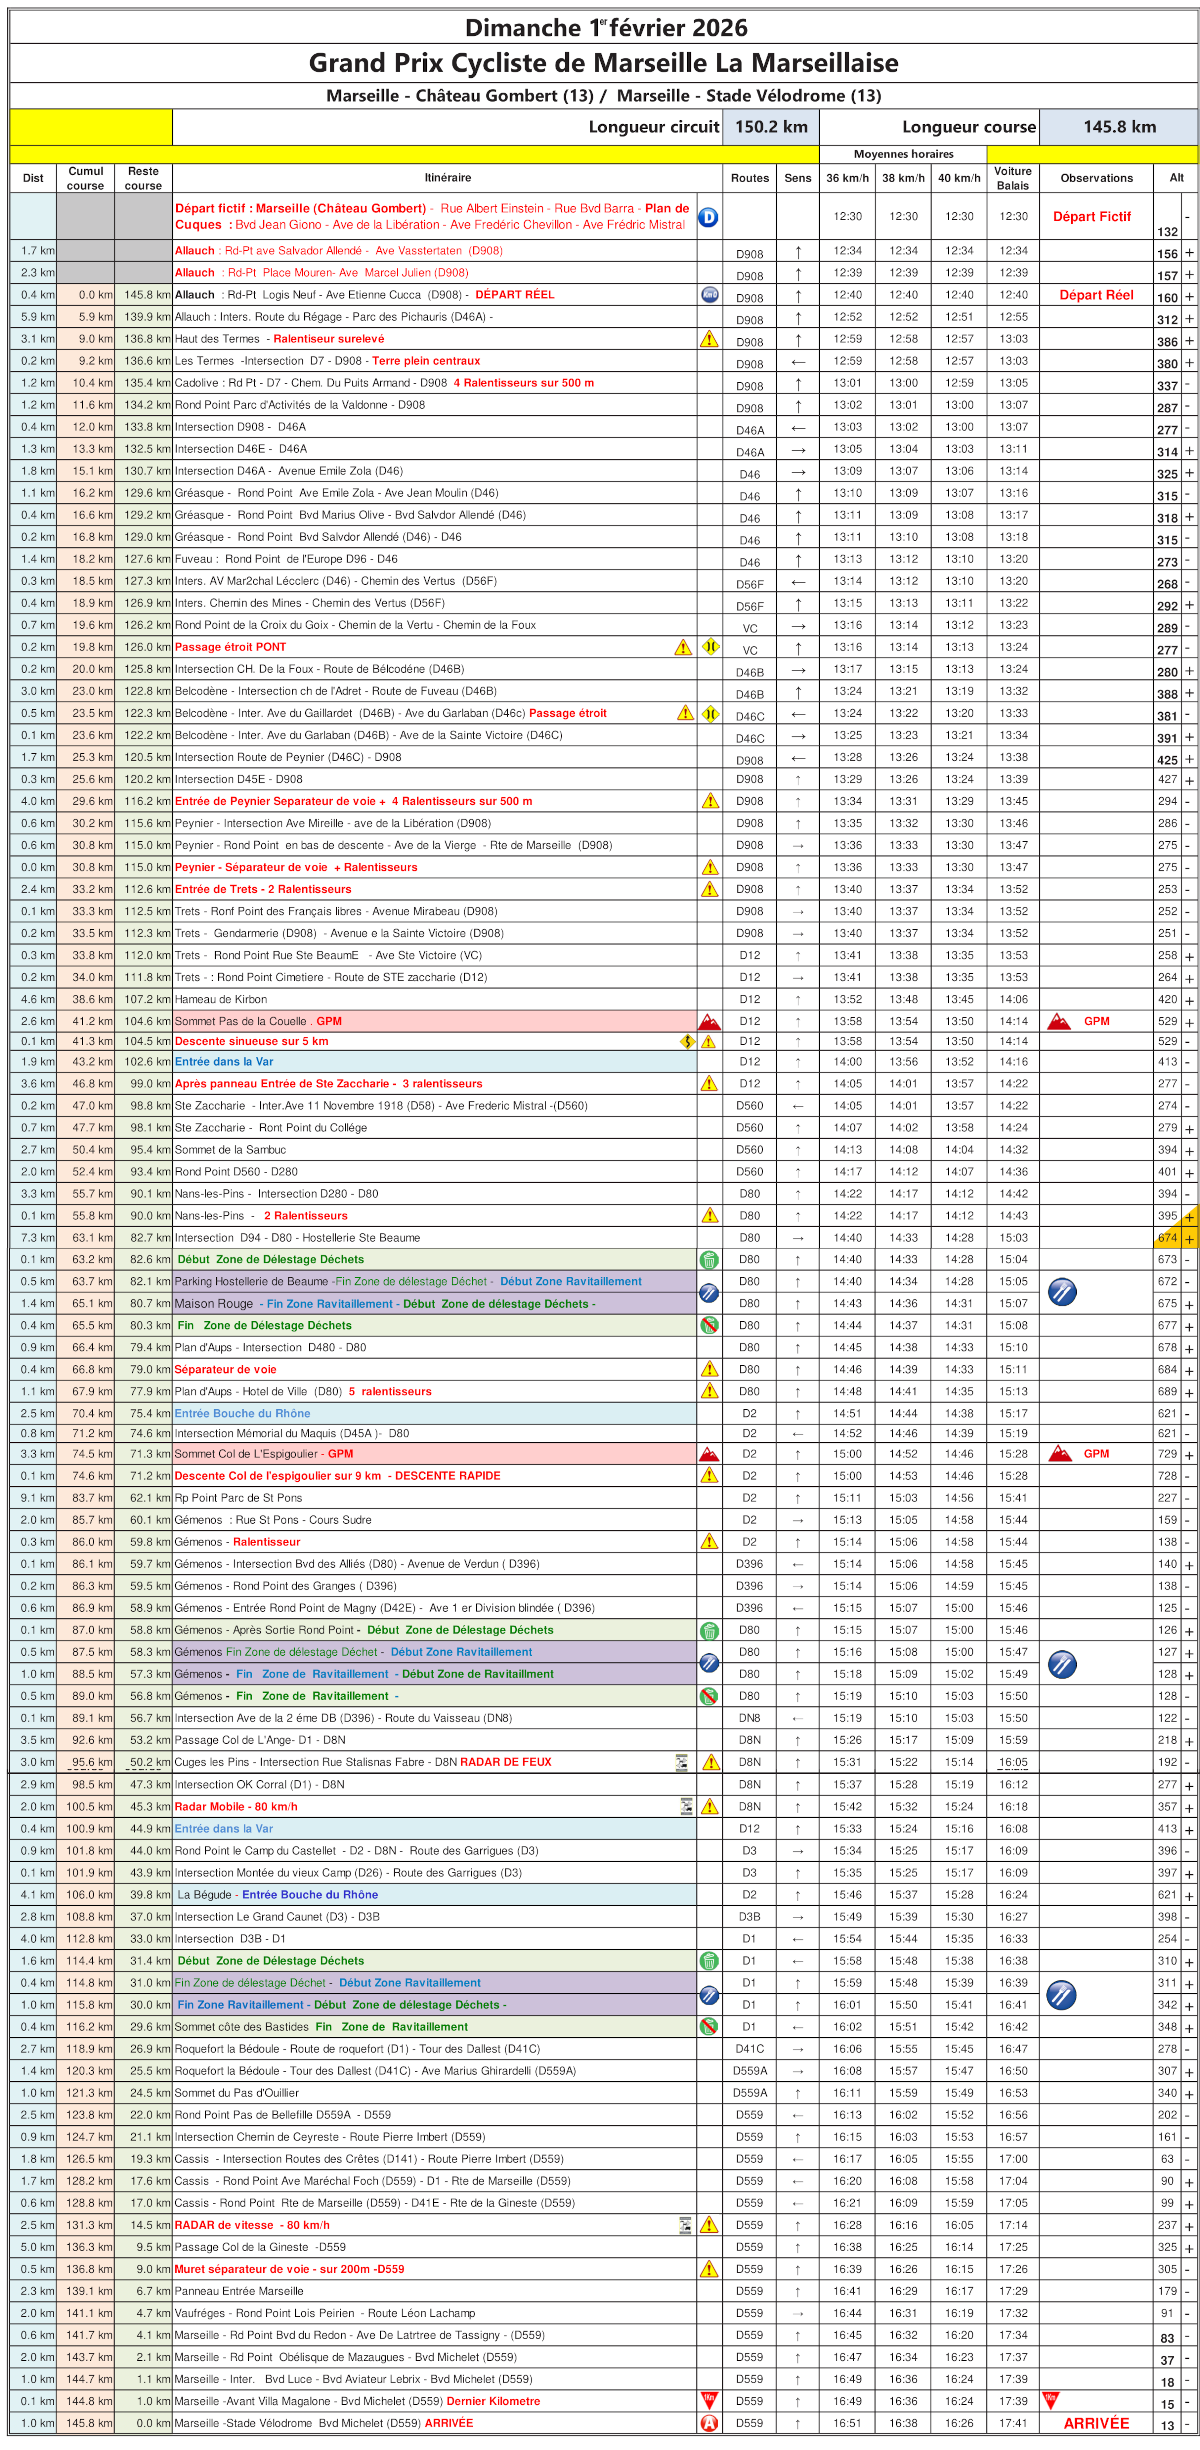Click the yellow cell left of Longueur circuit
The image size is (1200, 2450).
(x=91, y=127)
